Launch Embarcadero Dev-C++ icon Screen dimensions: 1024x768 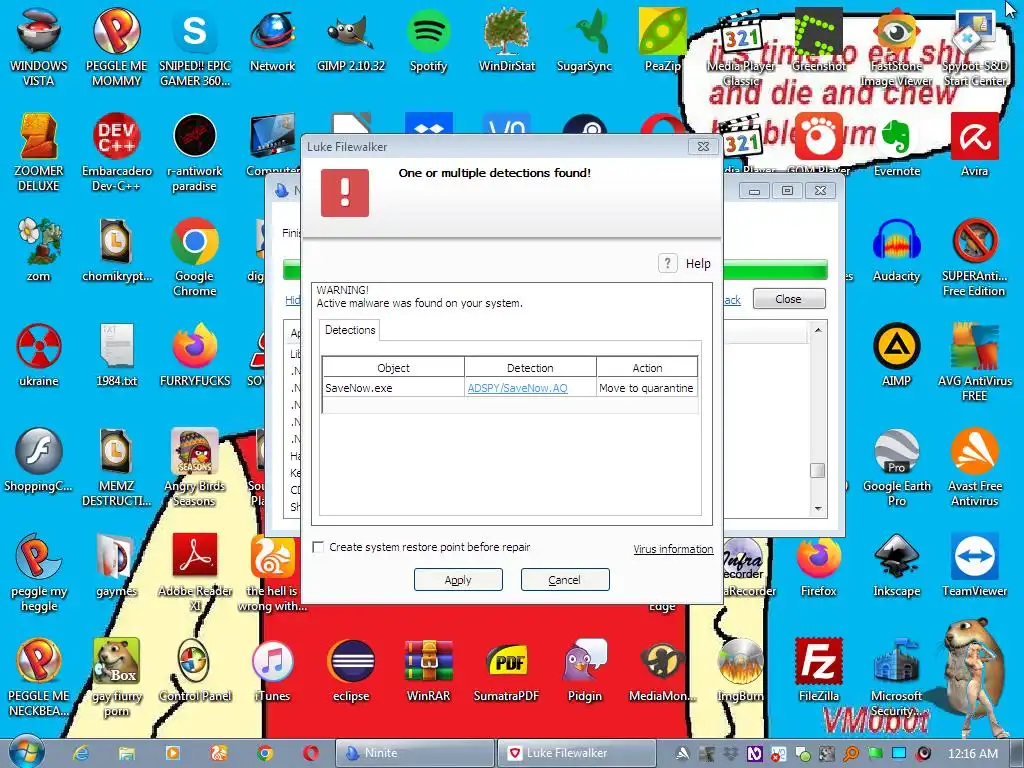coord(116,152)
